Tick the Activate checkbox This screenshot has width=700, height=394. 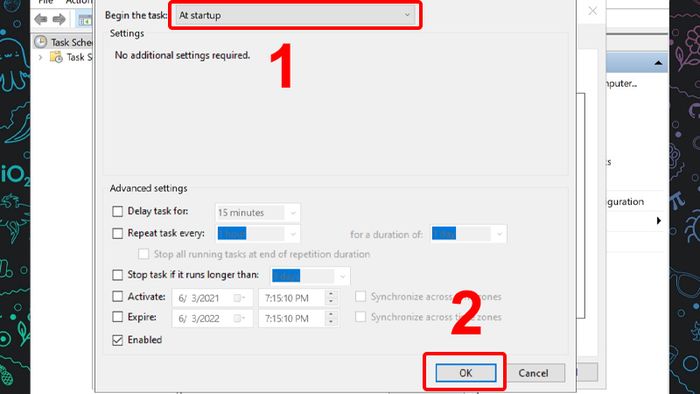117,296
